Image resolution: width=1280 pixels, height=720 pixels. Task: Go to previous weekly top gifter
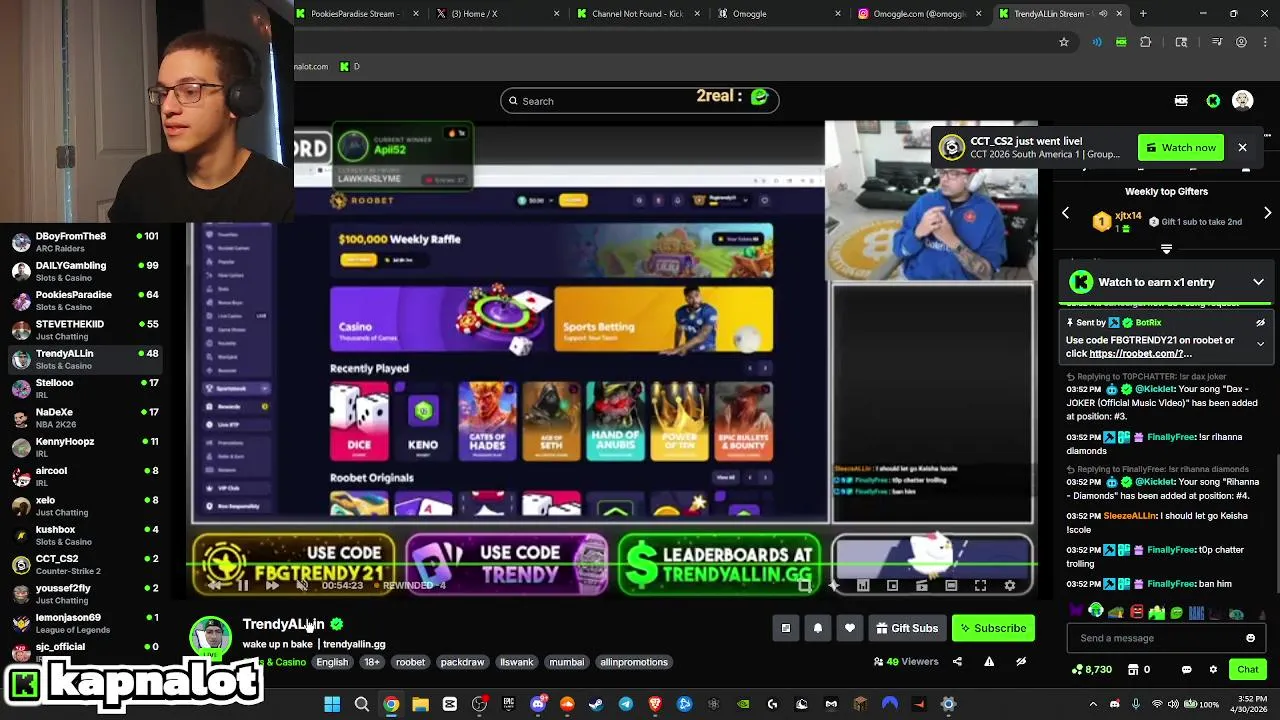click(1066, 213)
